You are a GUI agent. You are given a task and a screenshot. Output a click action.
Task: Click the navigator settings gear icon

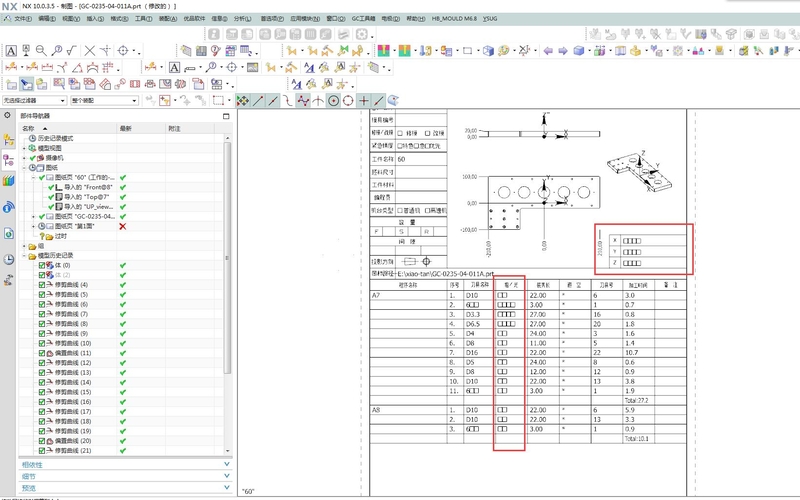pyautogui.click(x=7, y=116)
